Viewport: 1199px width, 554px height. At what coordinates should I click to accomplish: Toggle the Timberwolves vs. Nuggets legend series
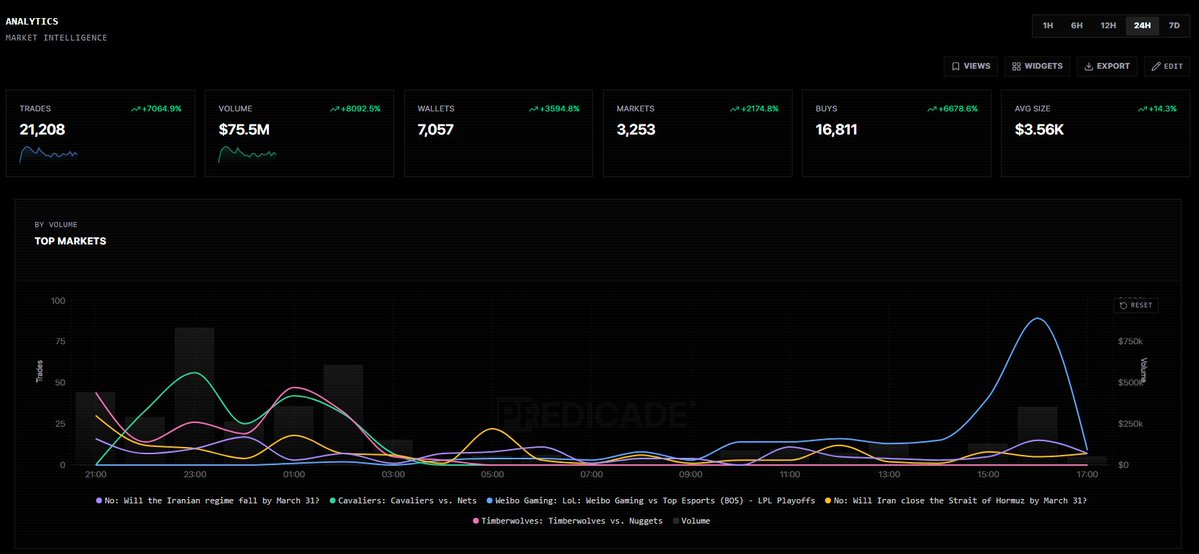(x=568, y=521)
